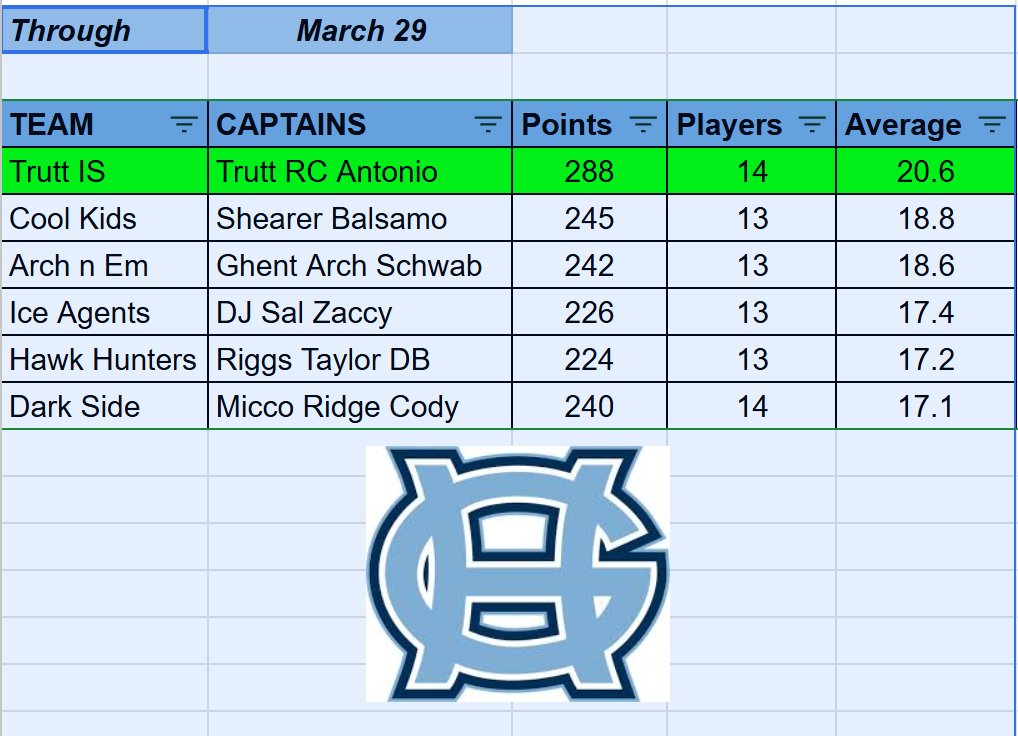Select the Through cell
The height and width of the screenshot is (736, 1018).
coord(105,30)
